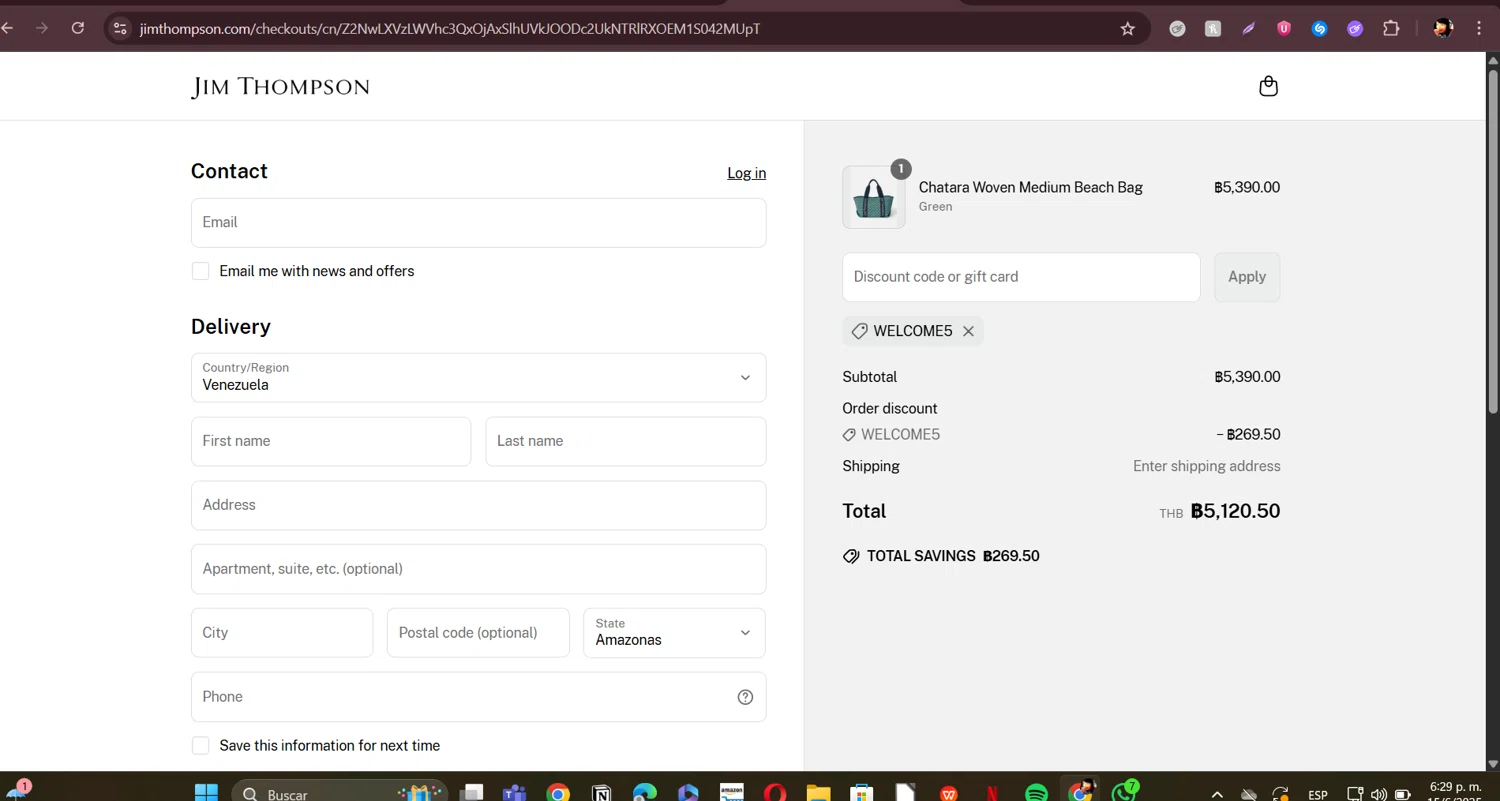1500x801 pixels.
Task: Bookmark this page with the star
Action: (x=1128, y=29)
